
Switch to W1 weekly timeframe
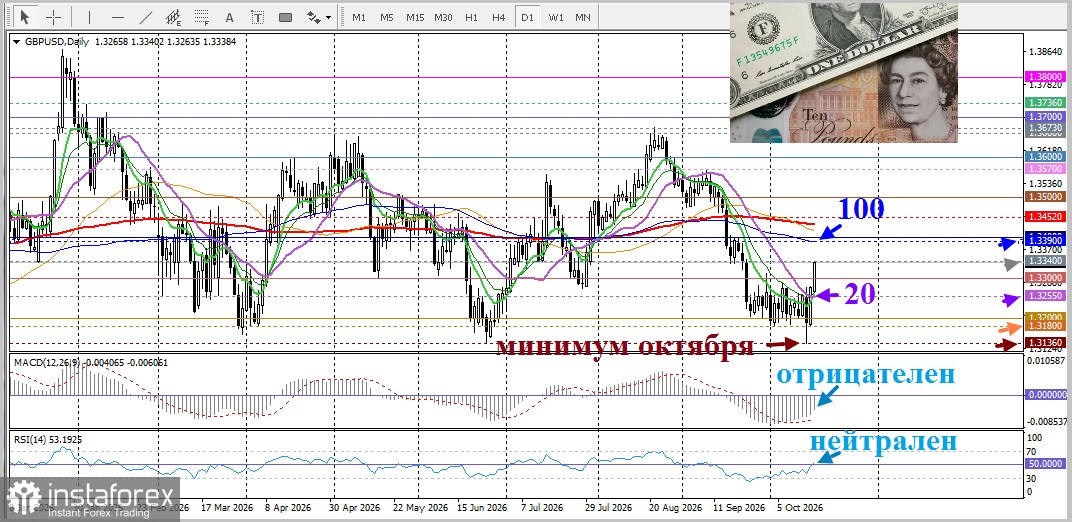point(556,17)
